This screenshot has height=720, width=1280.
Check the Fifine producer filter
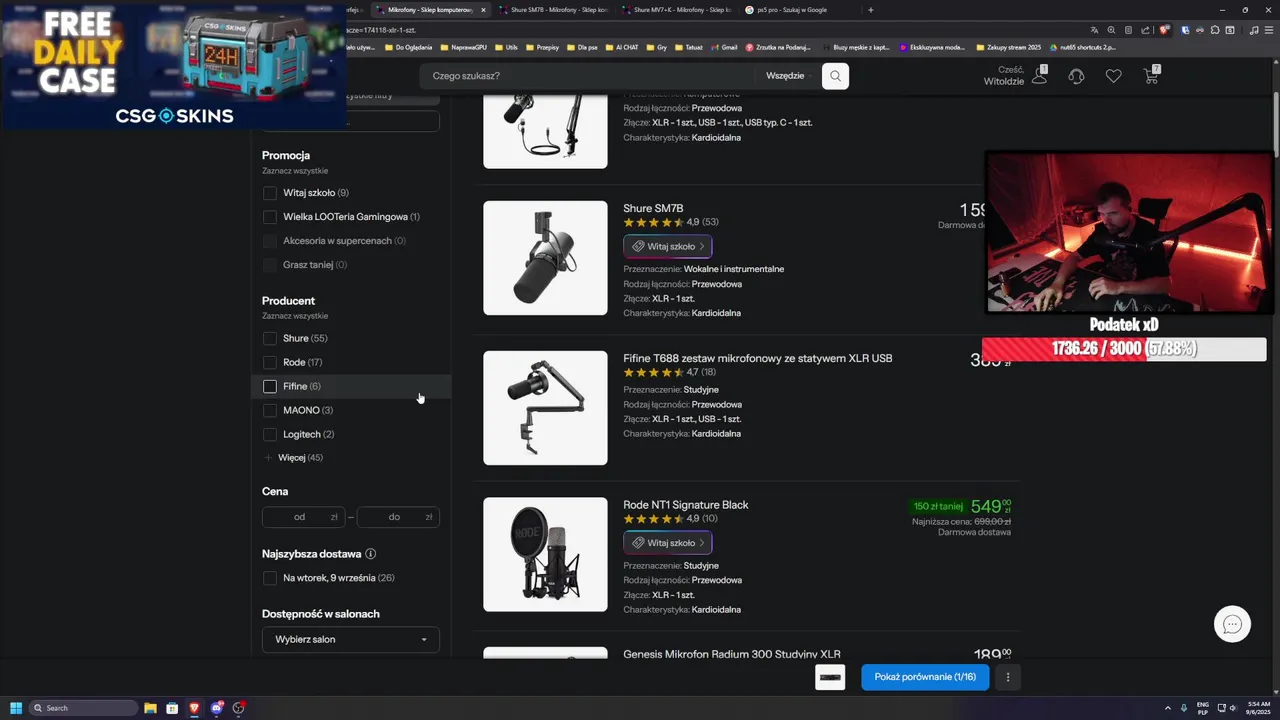click(x=269, y=387)
